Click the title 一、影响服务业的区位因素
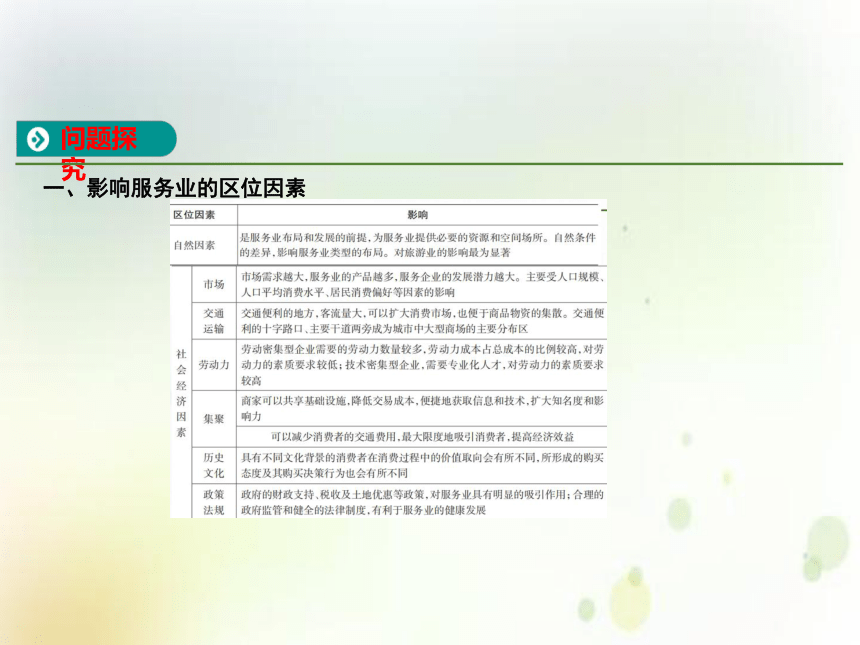 [174, 188]
